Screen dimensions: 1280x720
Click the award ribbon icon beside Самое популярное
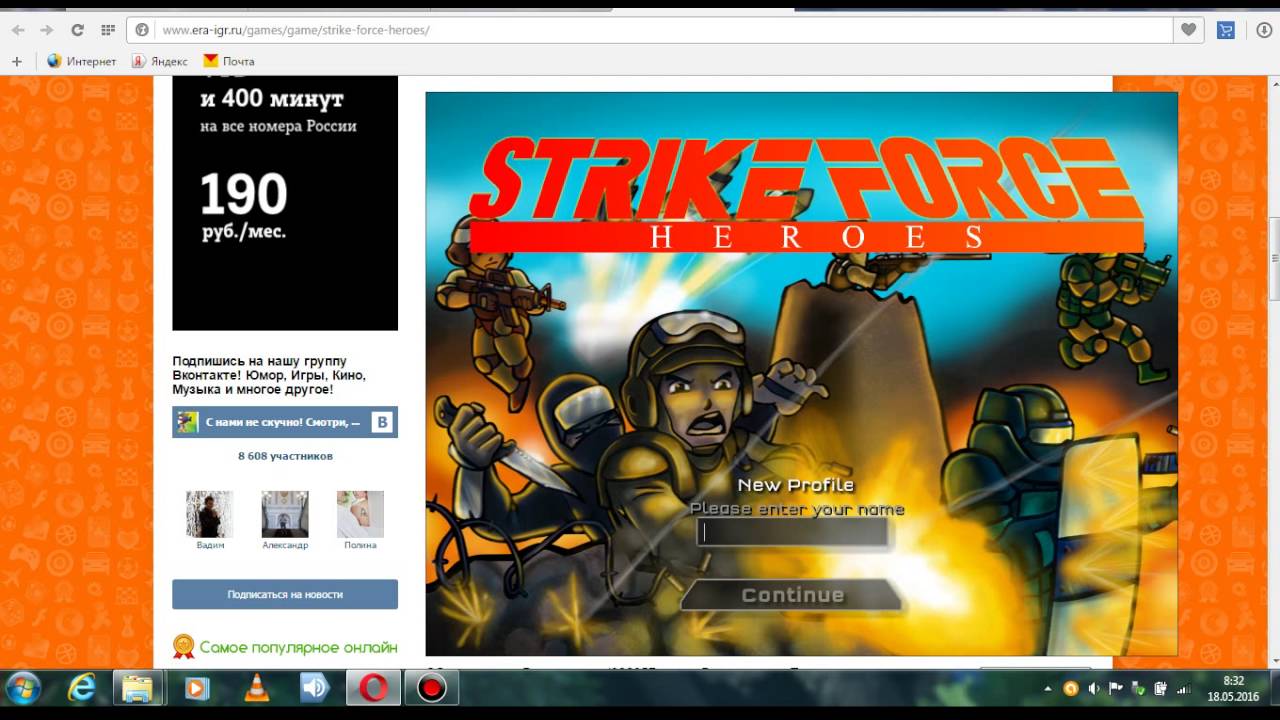183,647
